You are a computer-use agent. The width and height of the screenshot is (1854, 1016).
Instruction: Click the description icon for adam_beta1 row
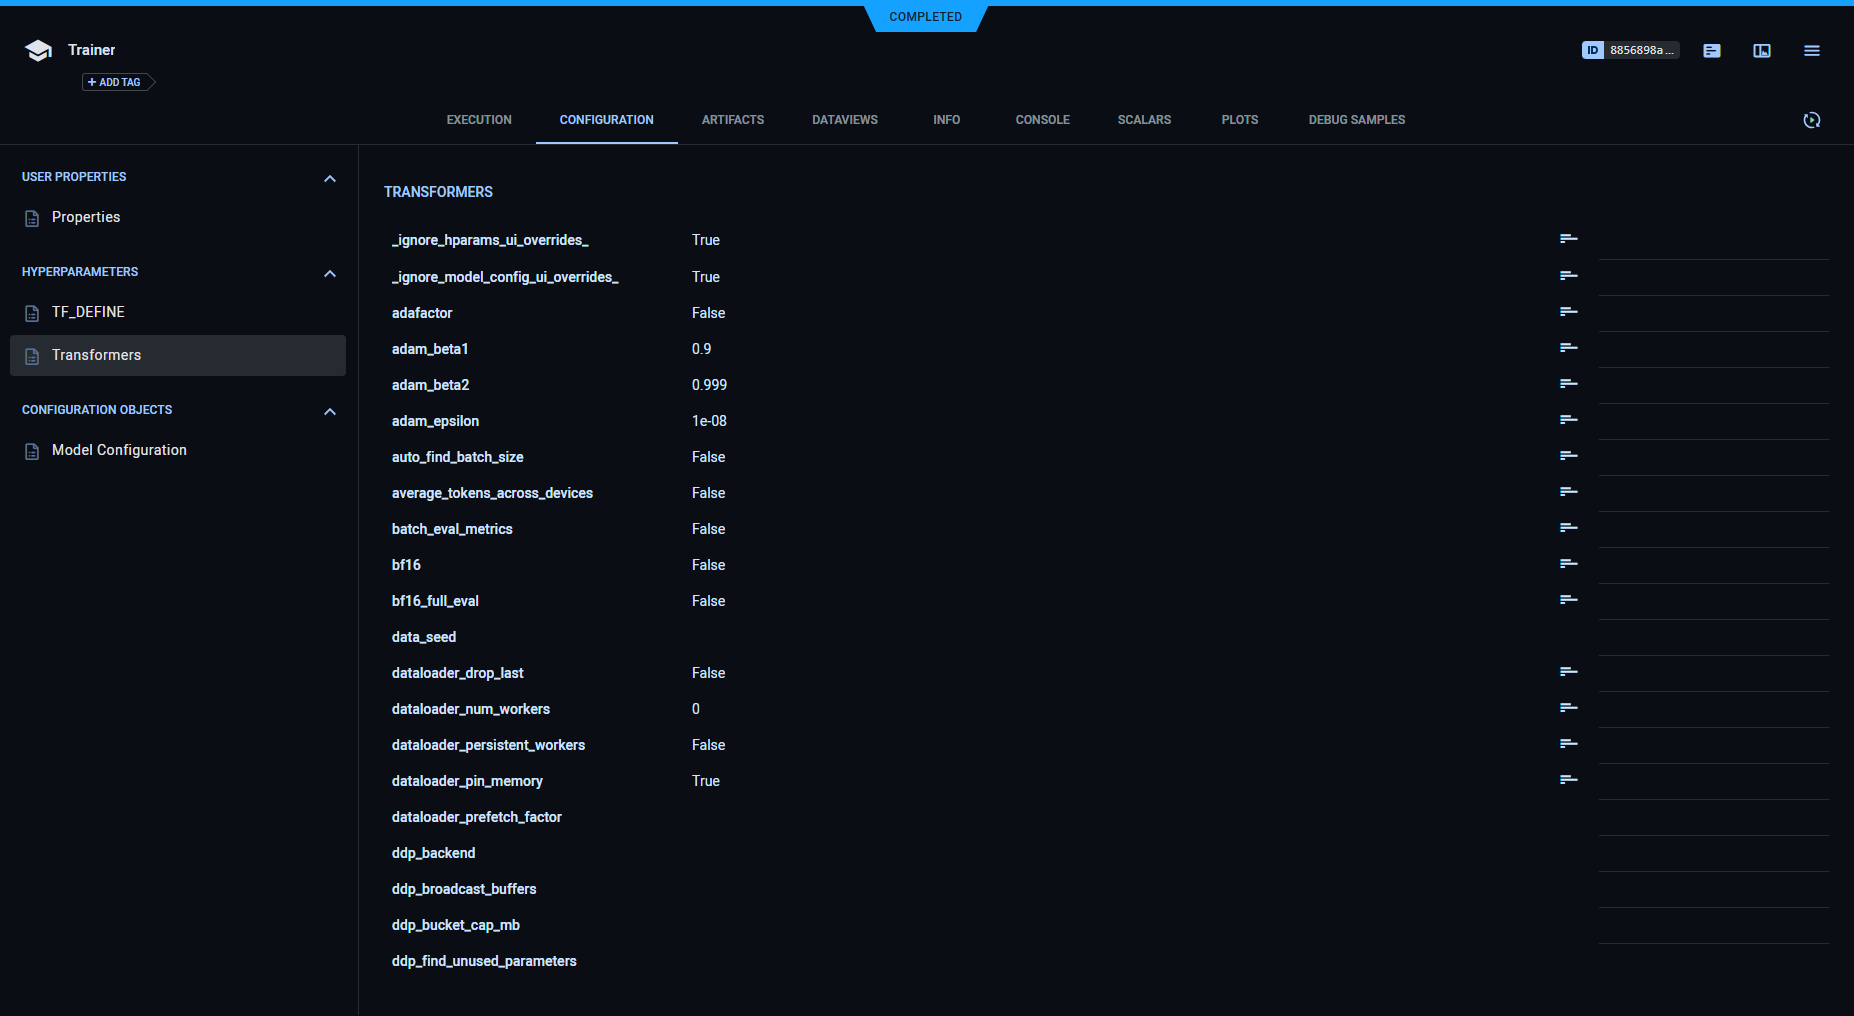1568,348
